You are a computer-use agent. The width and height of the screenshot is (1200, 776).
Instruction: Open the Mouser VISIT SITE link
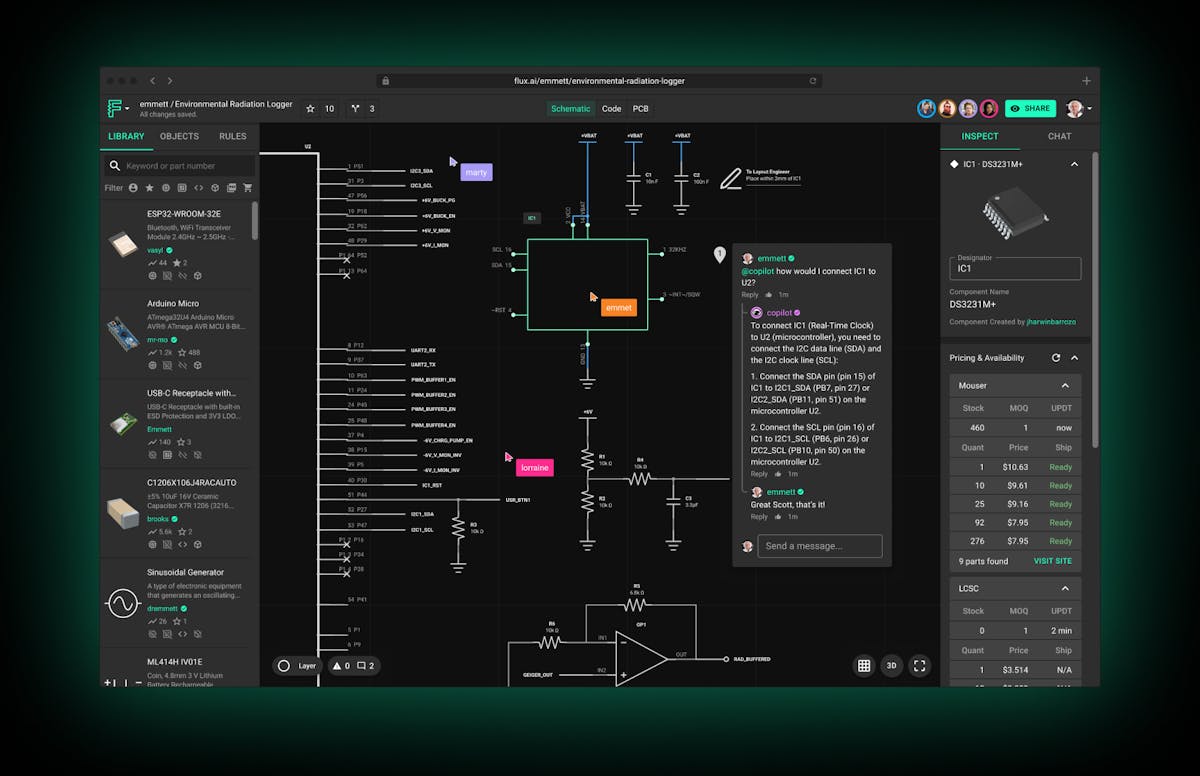[x=1053, y=561]
